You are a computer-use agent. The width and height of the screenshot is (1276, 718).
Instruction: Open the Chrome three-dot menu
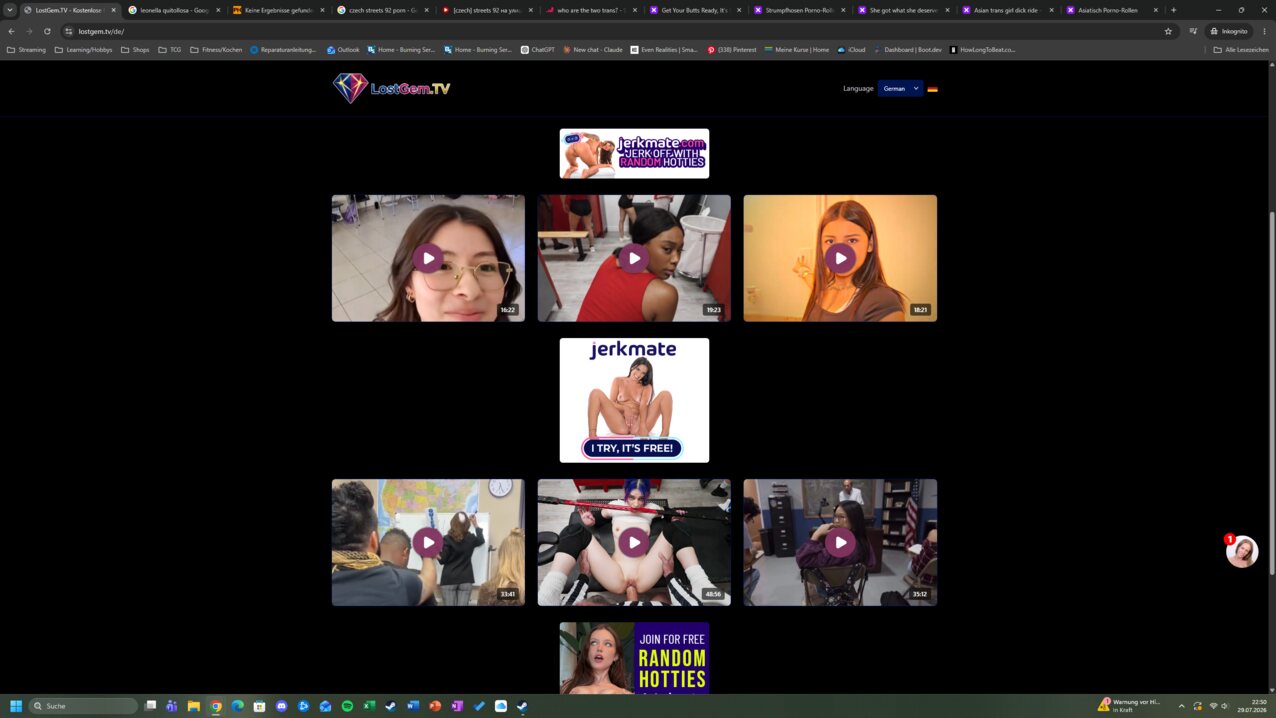tap(1264, 31)
